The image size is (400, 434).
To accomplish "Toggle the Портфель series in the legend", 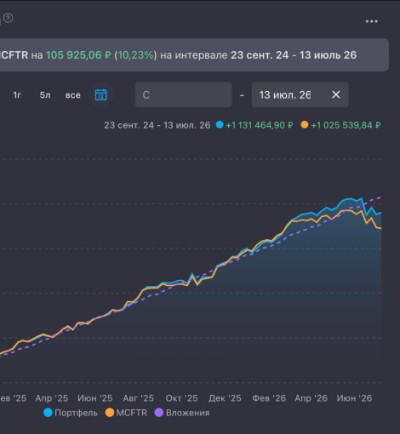I will [70, 413].
